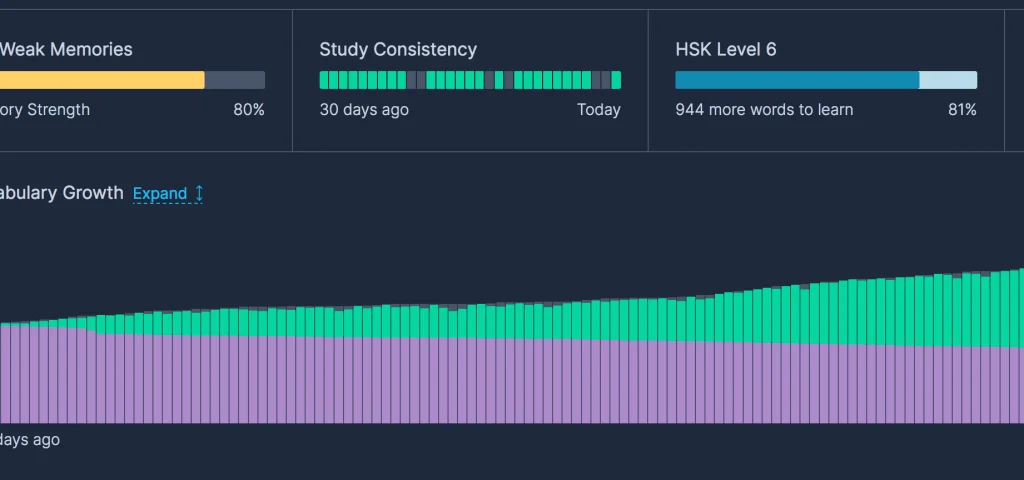Click the first green Study Consistency day segment
Viewport: 1024px width, 480px height.
pyautogui.click(x=325, y=80)
